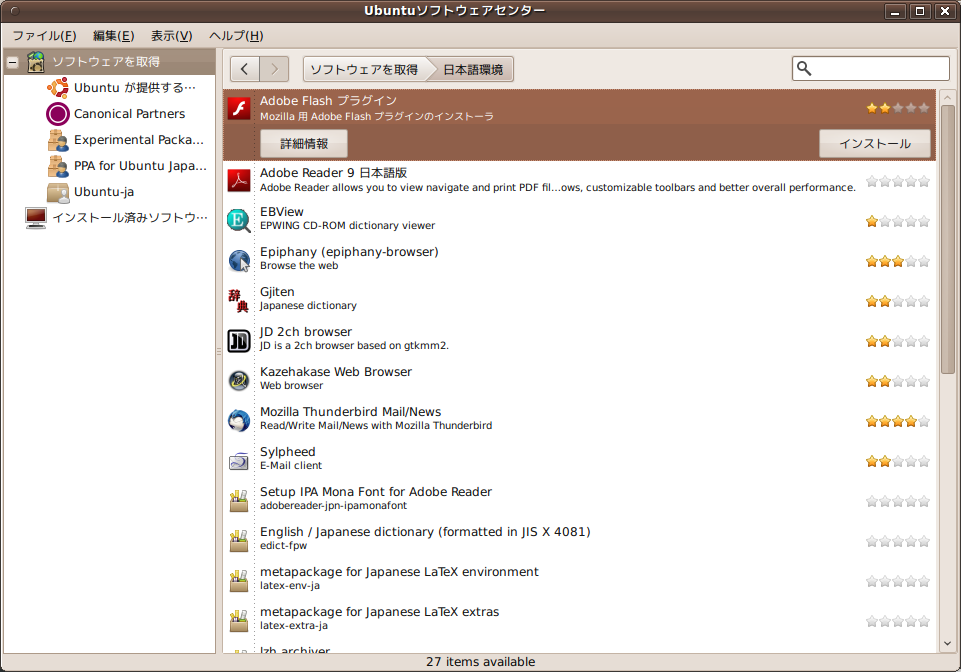This screenshot has width=961, height=672.
Task: Select Setup IPA Mona Font for Adobe Reader
Action: click(x=579, y=501)
